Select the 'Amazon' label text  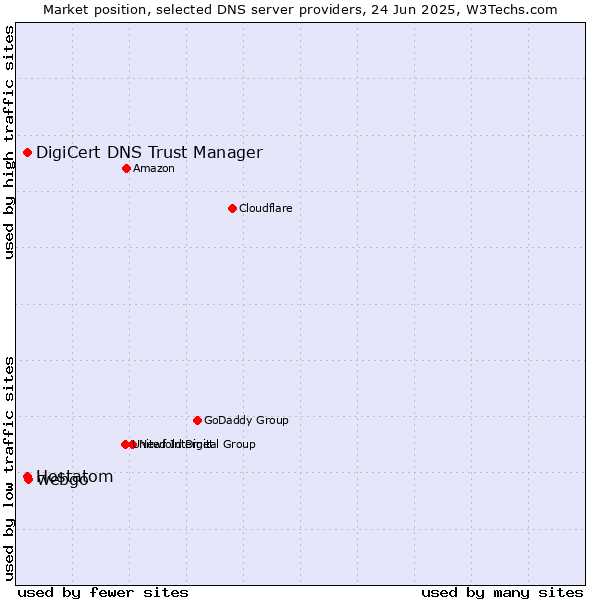click(x=154, y=168)
